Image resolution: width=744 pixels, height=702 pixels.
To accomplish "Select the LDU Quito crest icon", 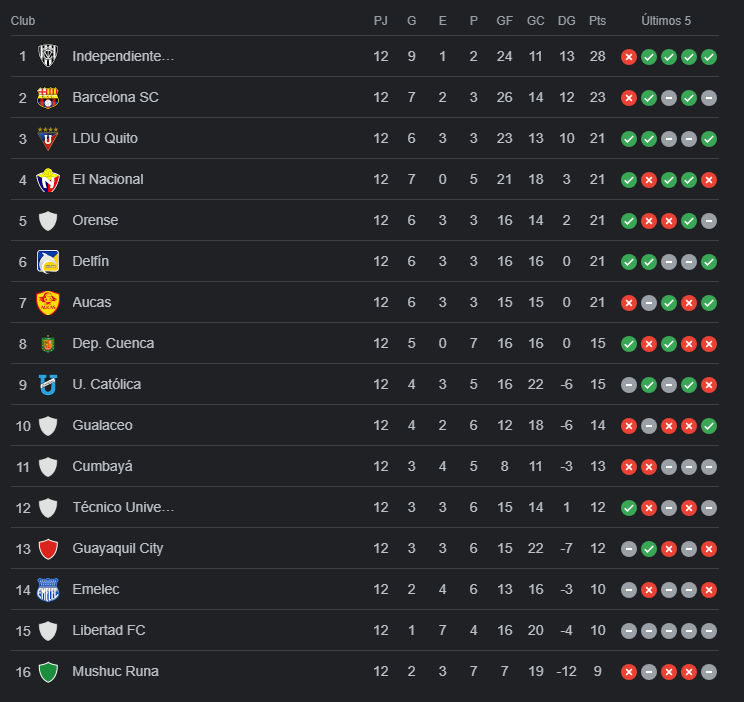I will (47, 138).
